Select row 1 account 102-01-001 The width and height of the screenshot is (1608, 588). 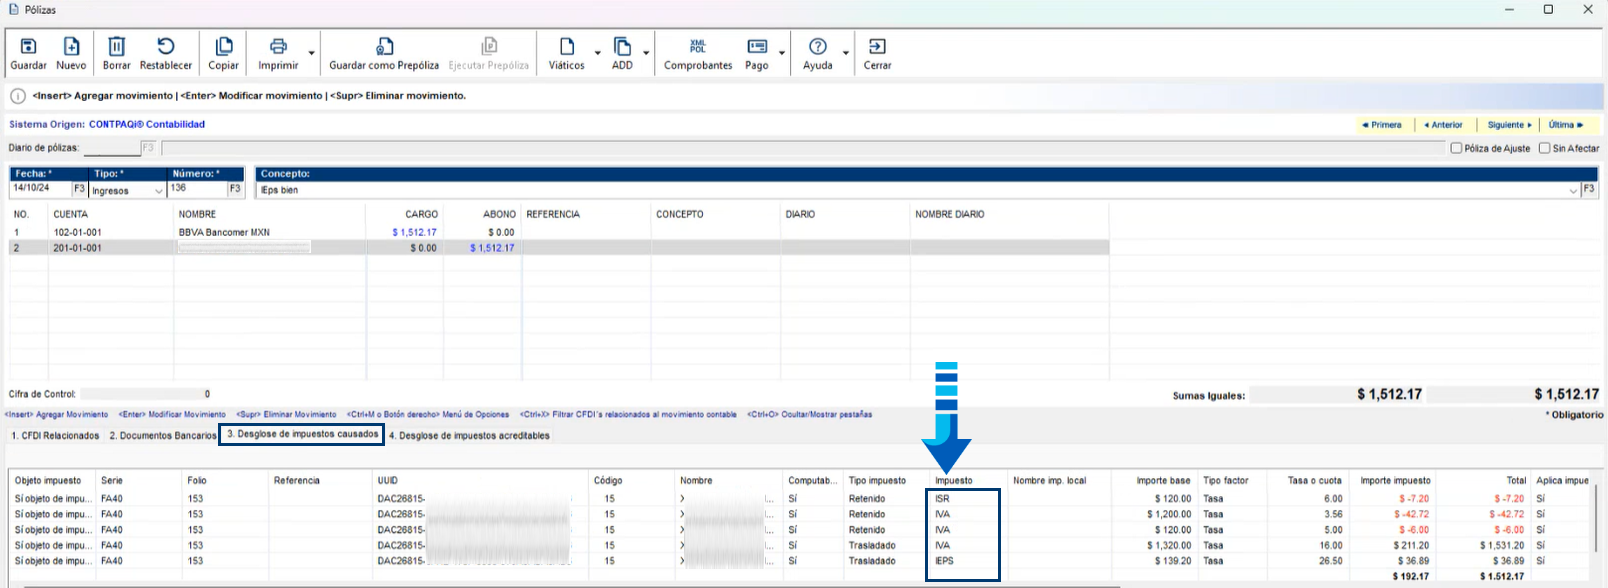(77, 232)
